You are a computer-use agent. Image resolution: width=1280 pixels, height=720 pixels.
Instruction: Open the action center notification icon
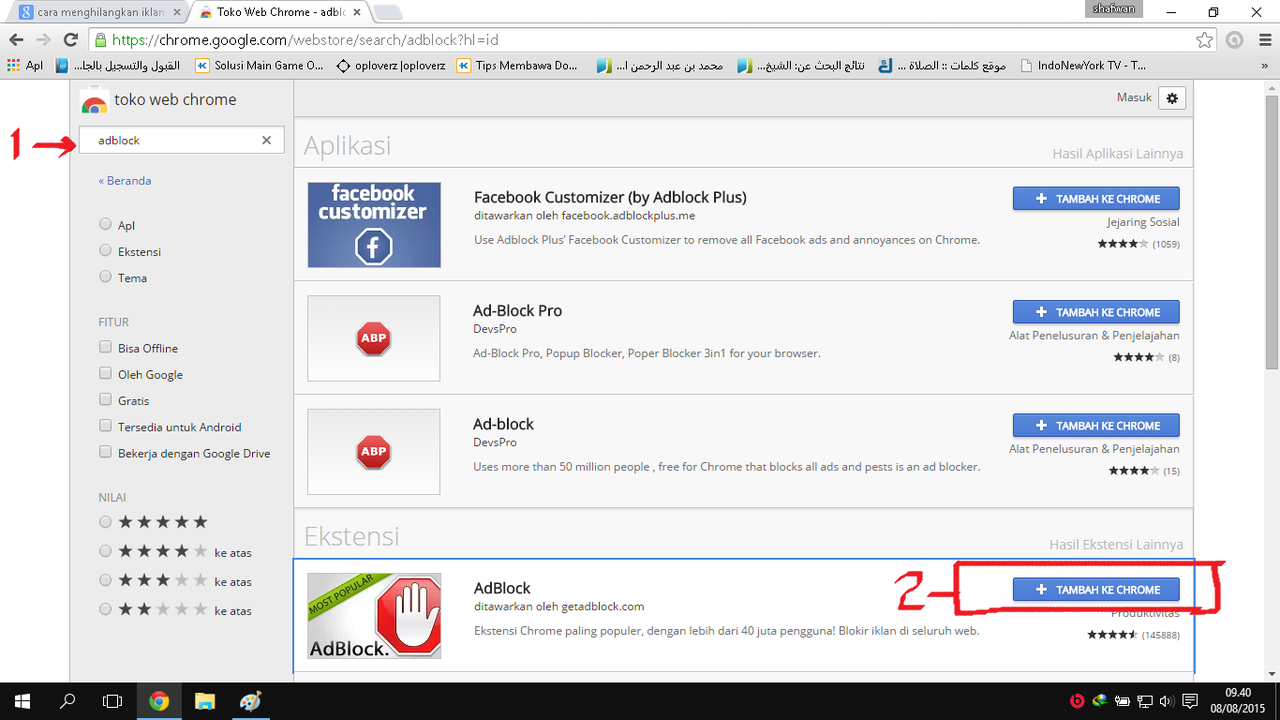(x=1190, y=701)
